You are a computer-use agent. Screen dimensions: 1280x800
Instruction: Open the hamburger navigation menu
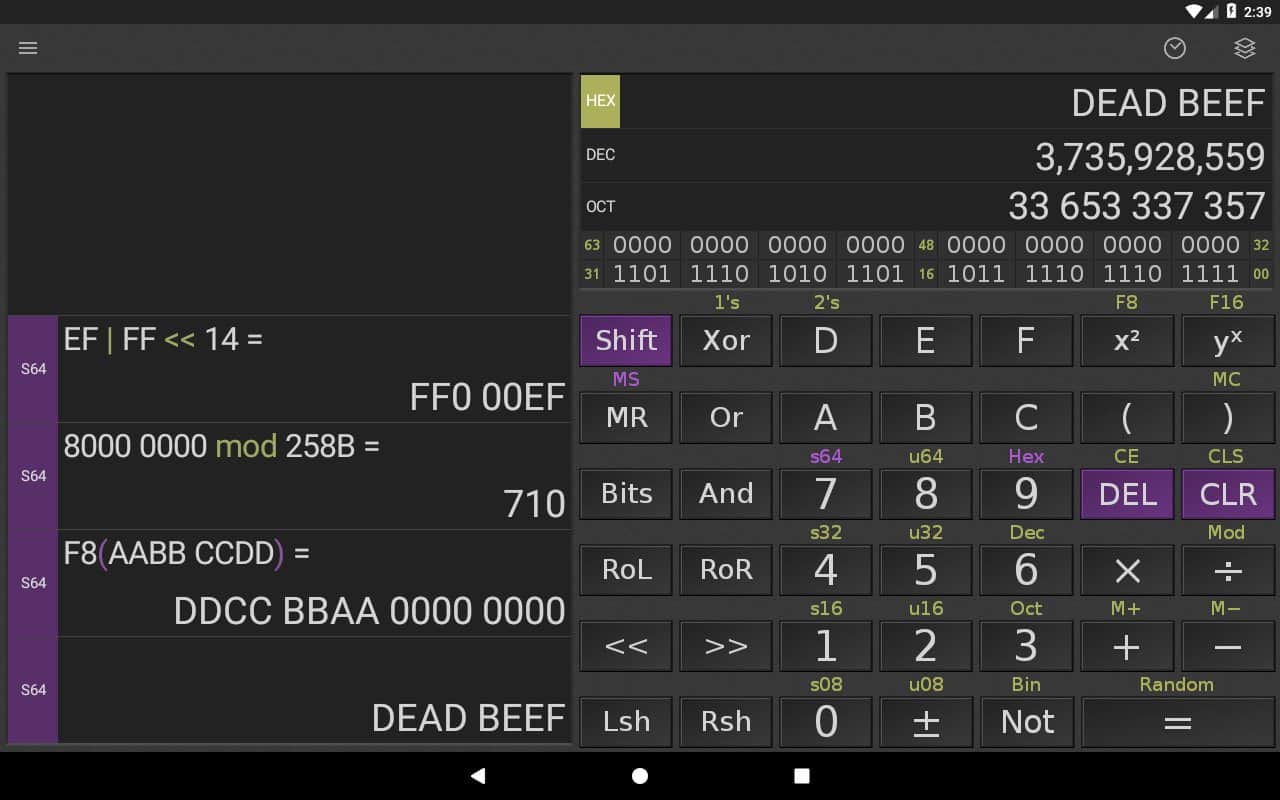(28, 48)
